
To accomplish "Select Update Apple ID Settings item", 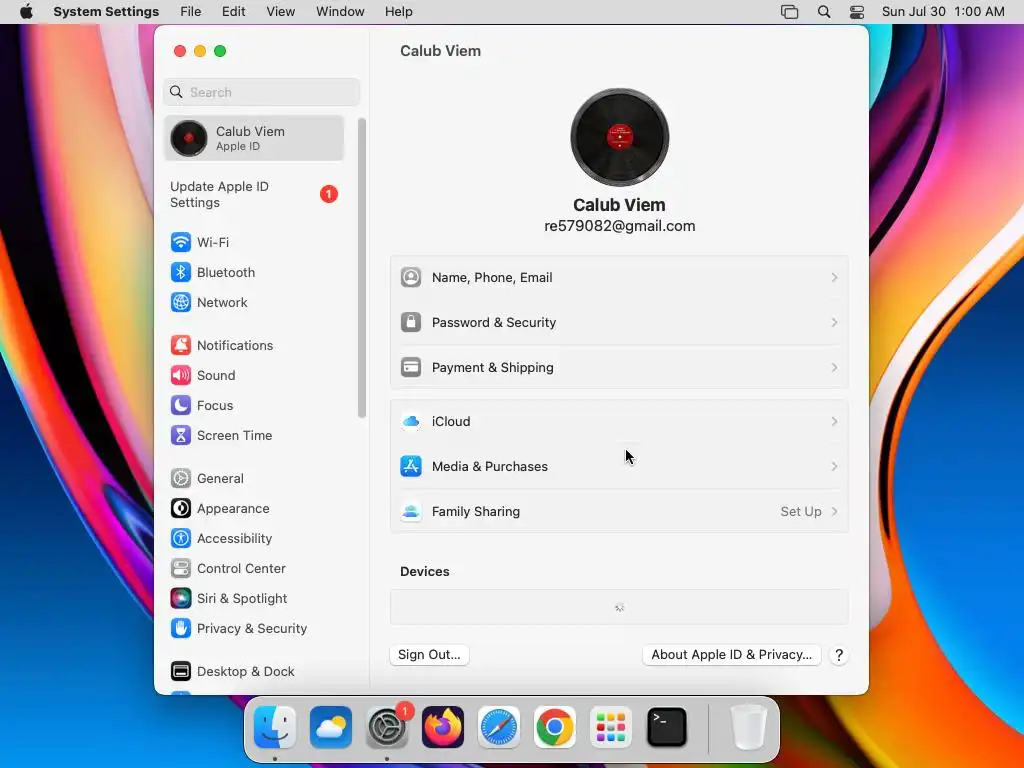I will [x=253, y=195].
